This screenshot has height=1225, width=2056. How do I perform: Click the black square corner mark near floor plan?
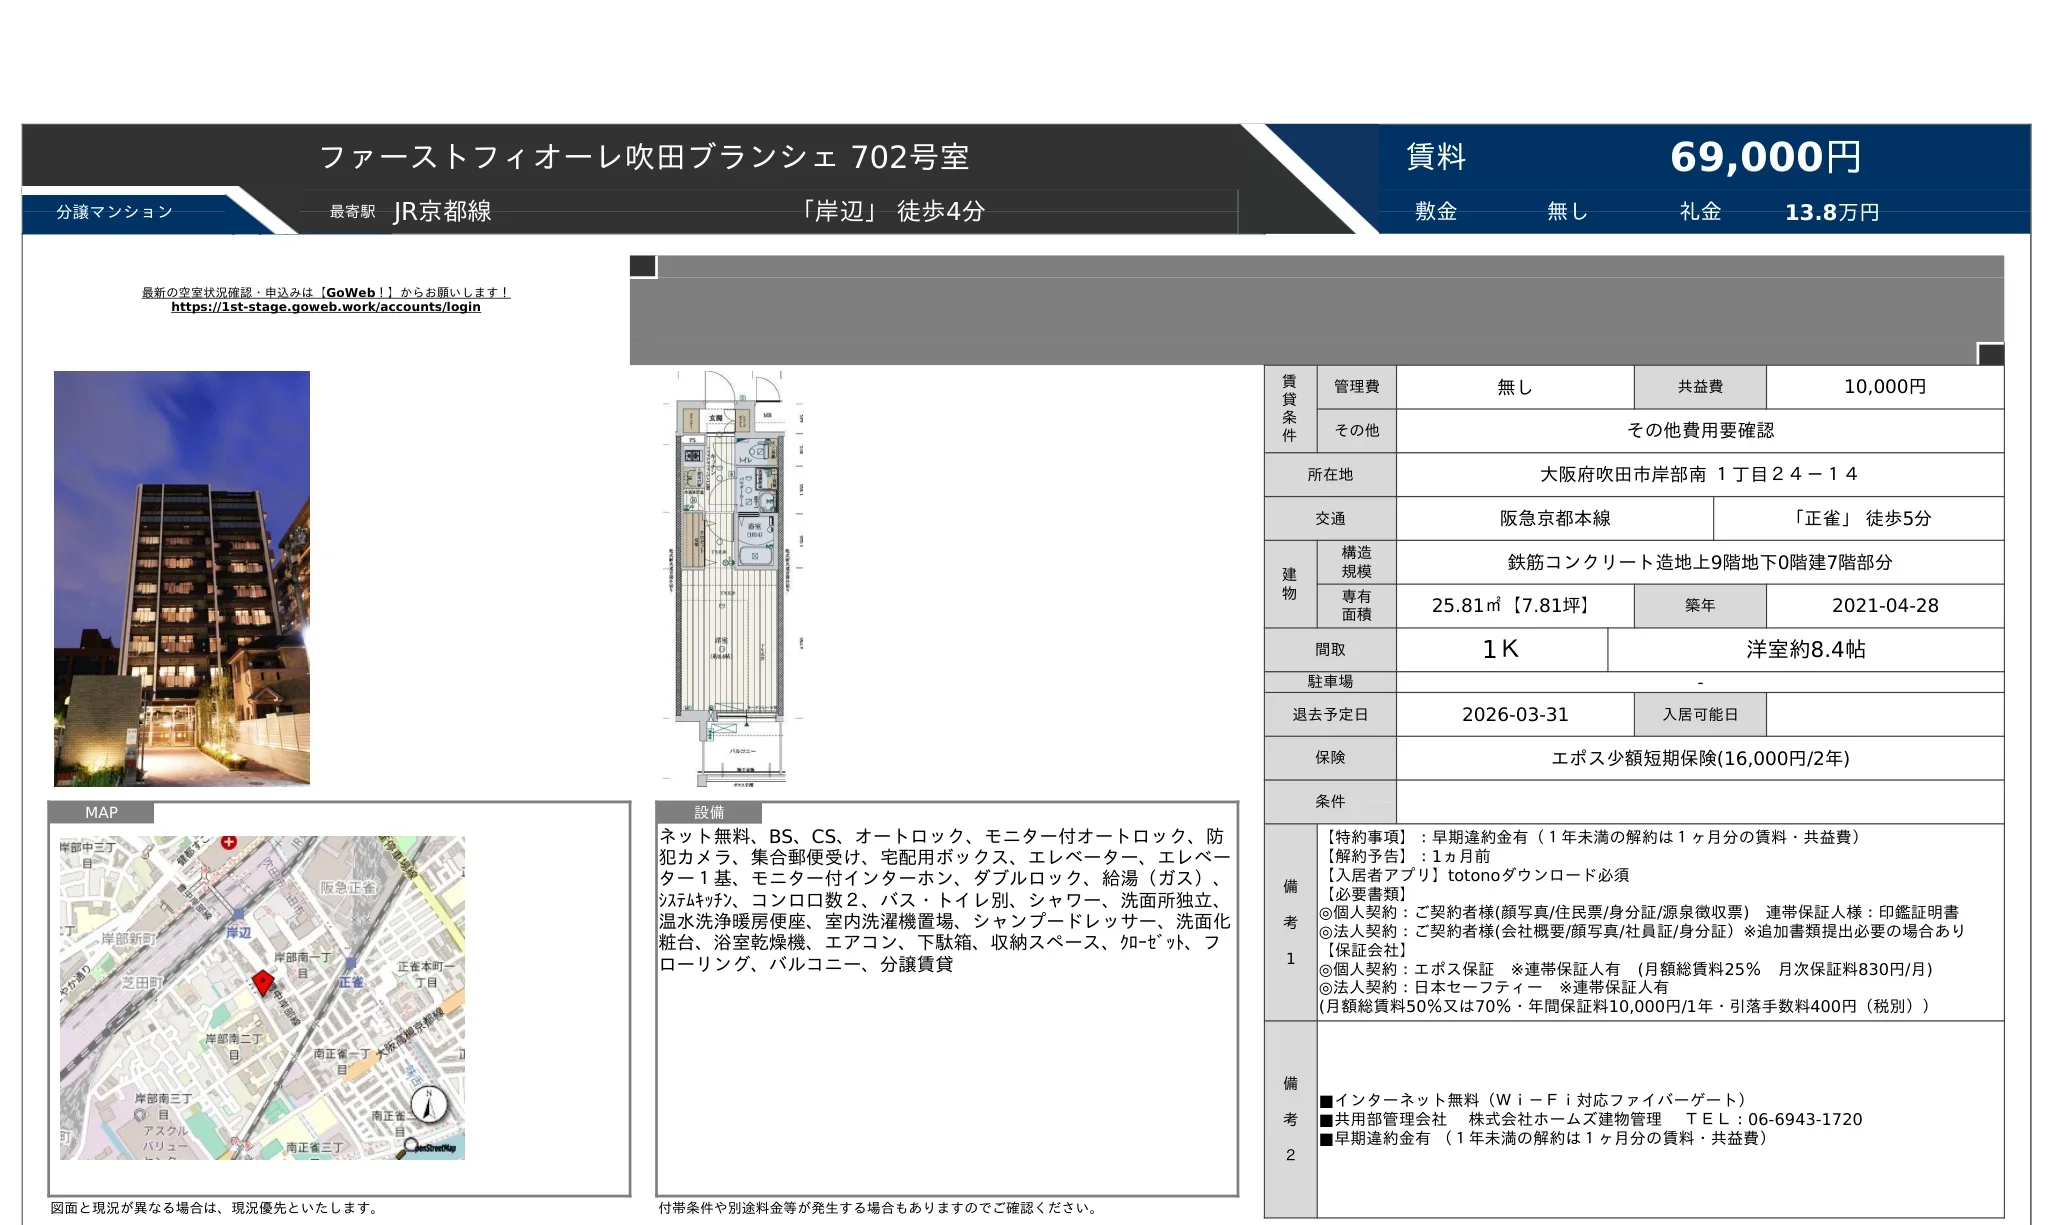pos(640,264)
